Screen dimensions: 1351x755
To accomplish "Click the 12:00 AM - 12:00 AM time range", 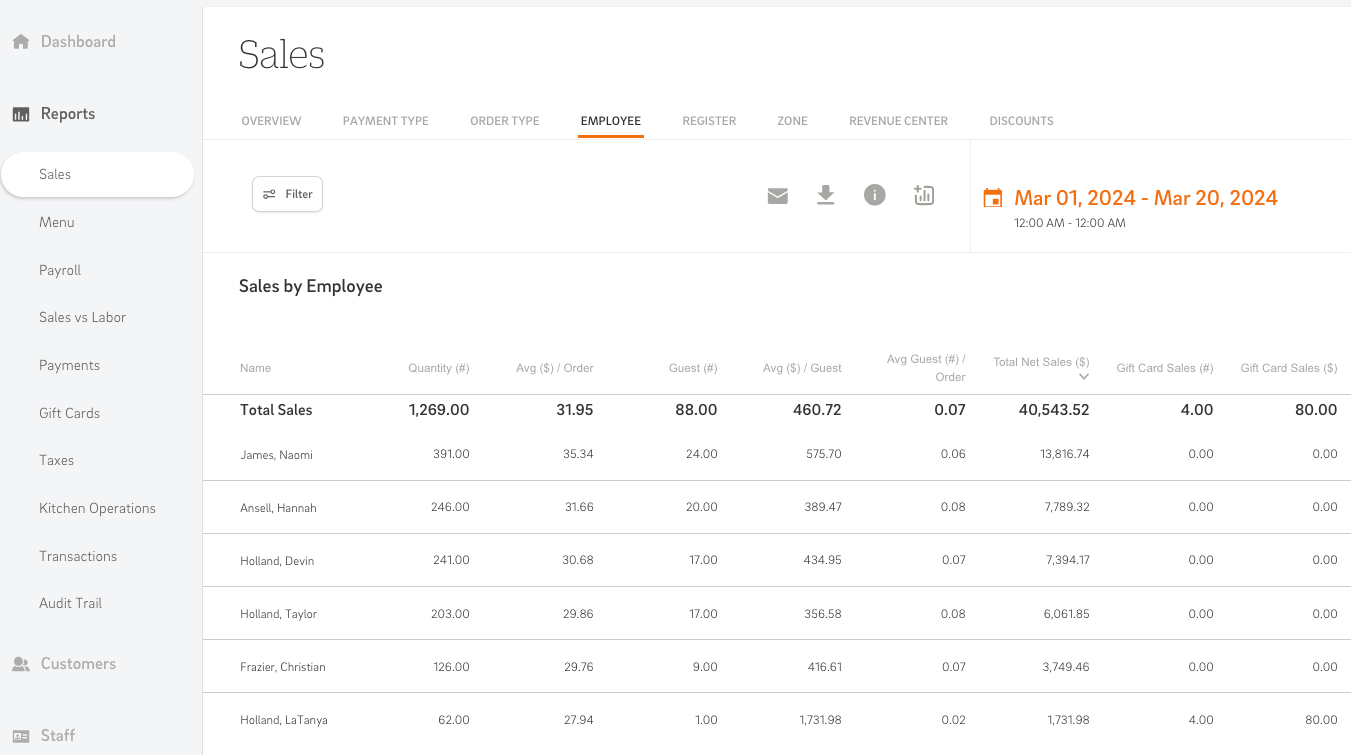I will tap(1070, 223).
